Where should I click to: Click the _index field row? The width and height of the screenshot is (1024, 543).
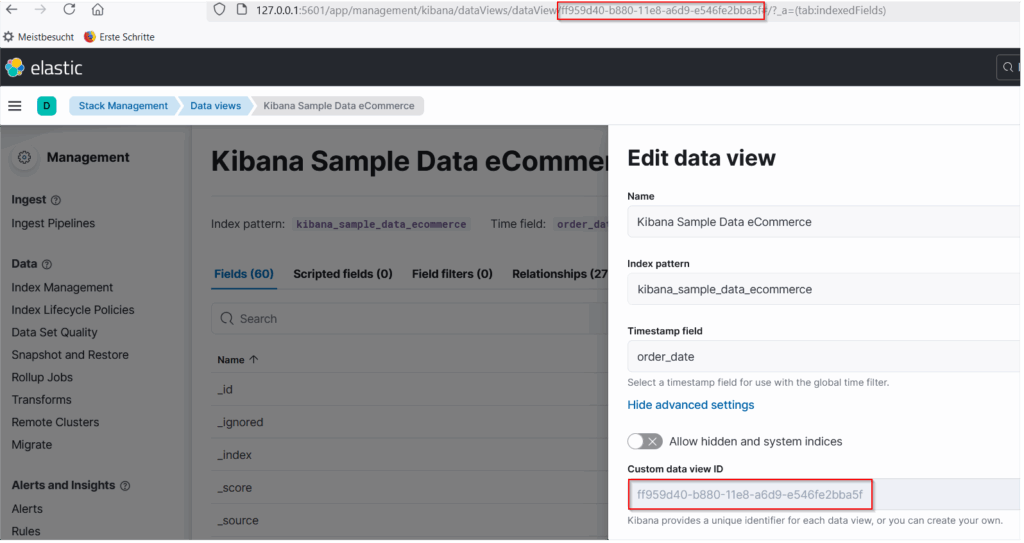pyautogui.click(x=409, y=455)
